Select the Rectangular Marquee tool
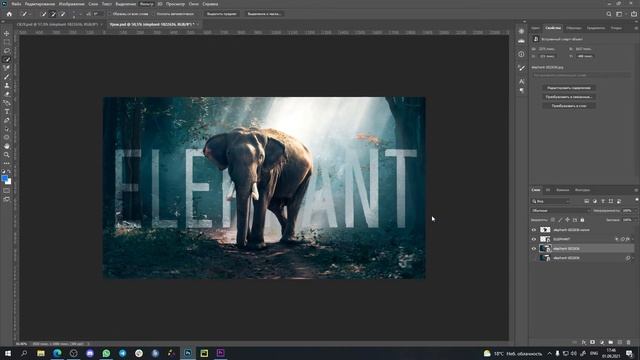Viewport: 640px width, 360px height. point(7,42)
